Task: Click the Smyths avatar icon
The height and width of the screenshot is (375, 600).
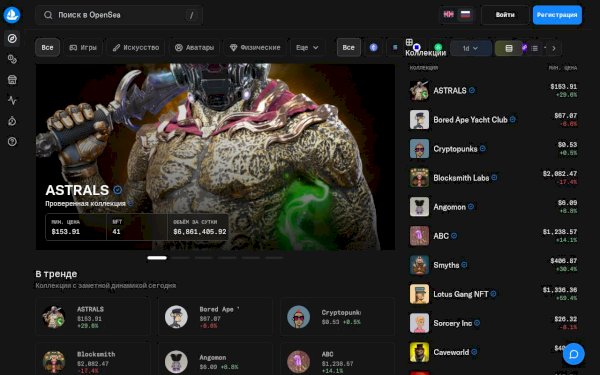Action: pos(419,265)
